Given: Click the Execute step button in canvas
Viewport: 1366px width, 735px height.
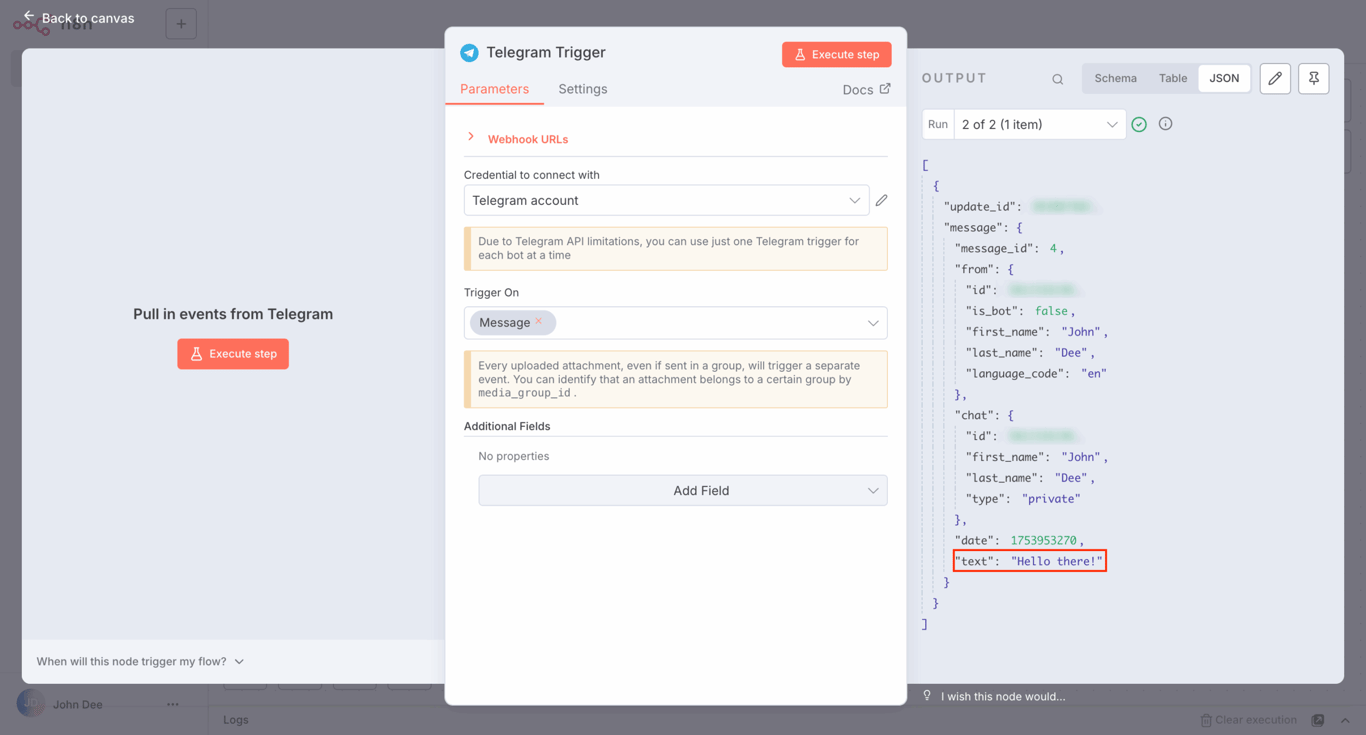Looking at the screenshot, I should (233, 354).
